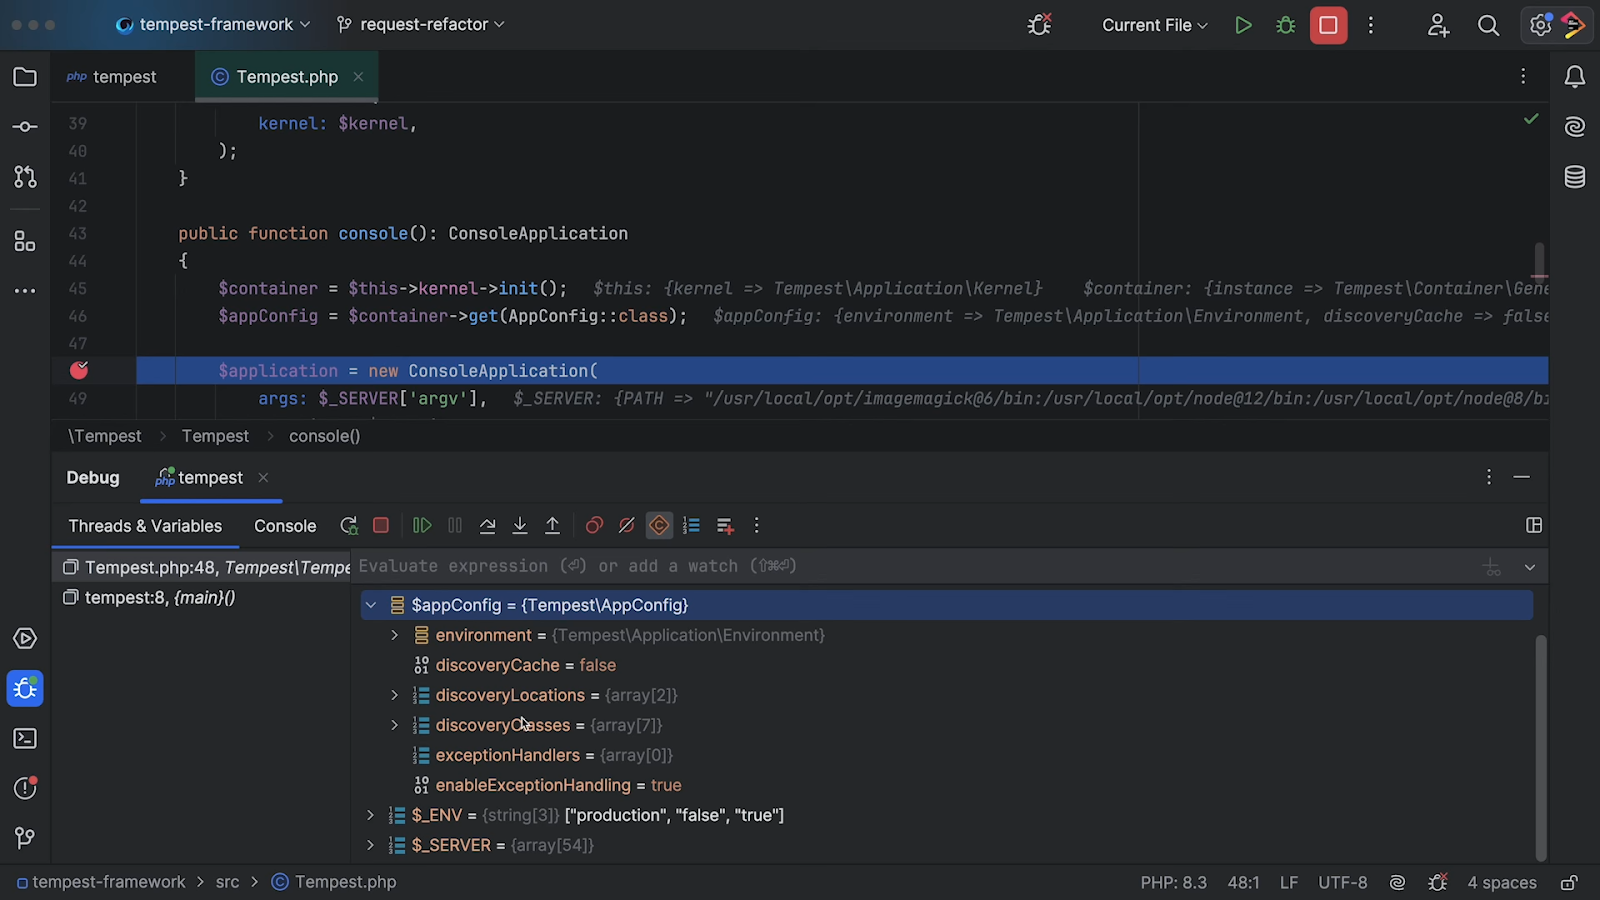
Task: Toggle listening for PHP debug connections
Action: tap(1040, 25)
